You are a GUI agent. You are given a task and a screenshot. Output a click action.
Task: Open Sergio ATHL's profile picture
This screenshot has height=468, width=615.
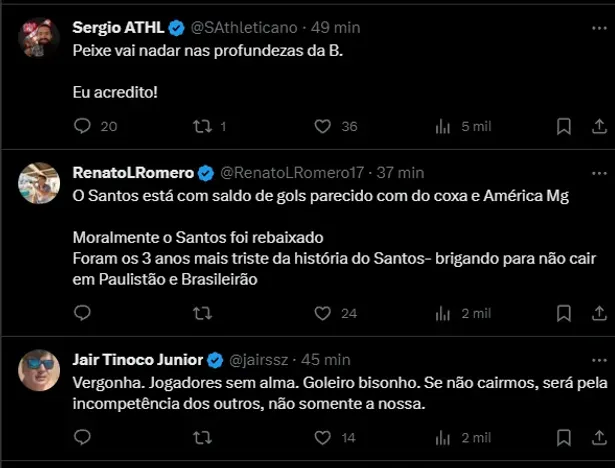pos(40,38)
